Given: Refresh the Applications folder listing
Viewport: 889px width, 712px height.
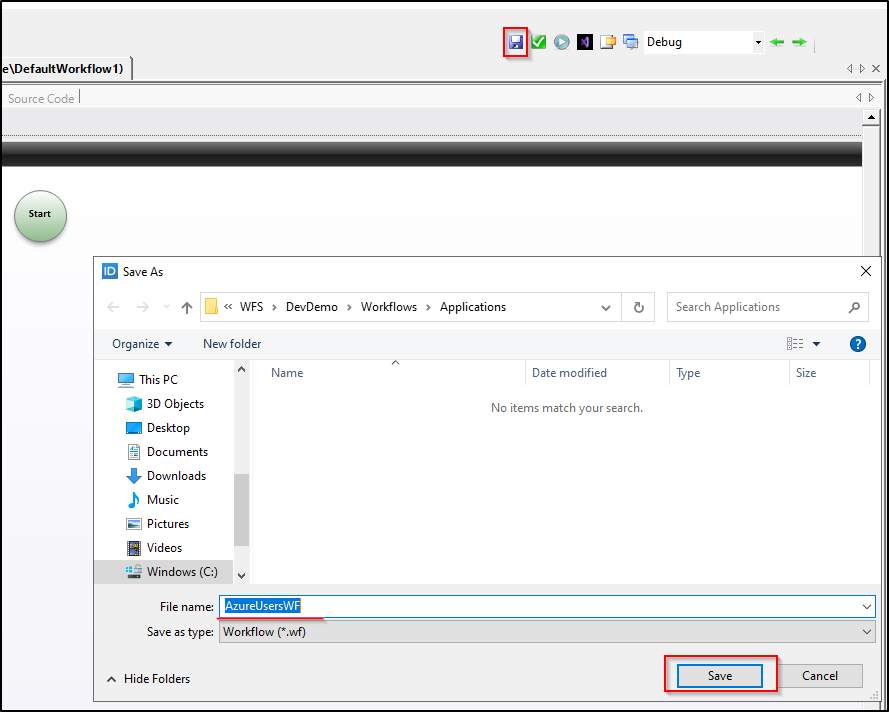Looking at the screenshot, I should [638, 307].
